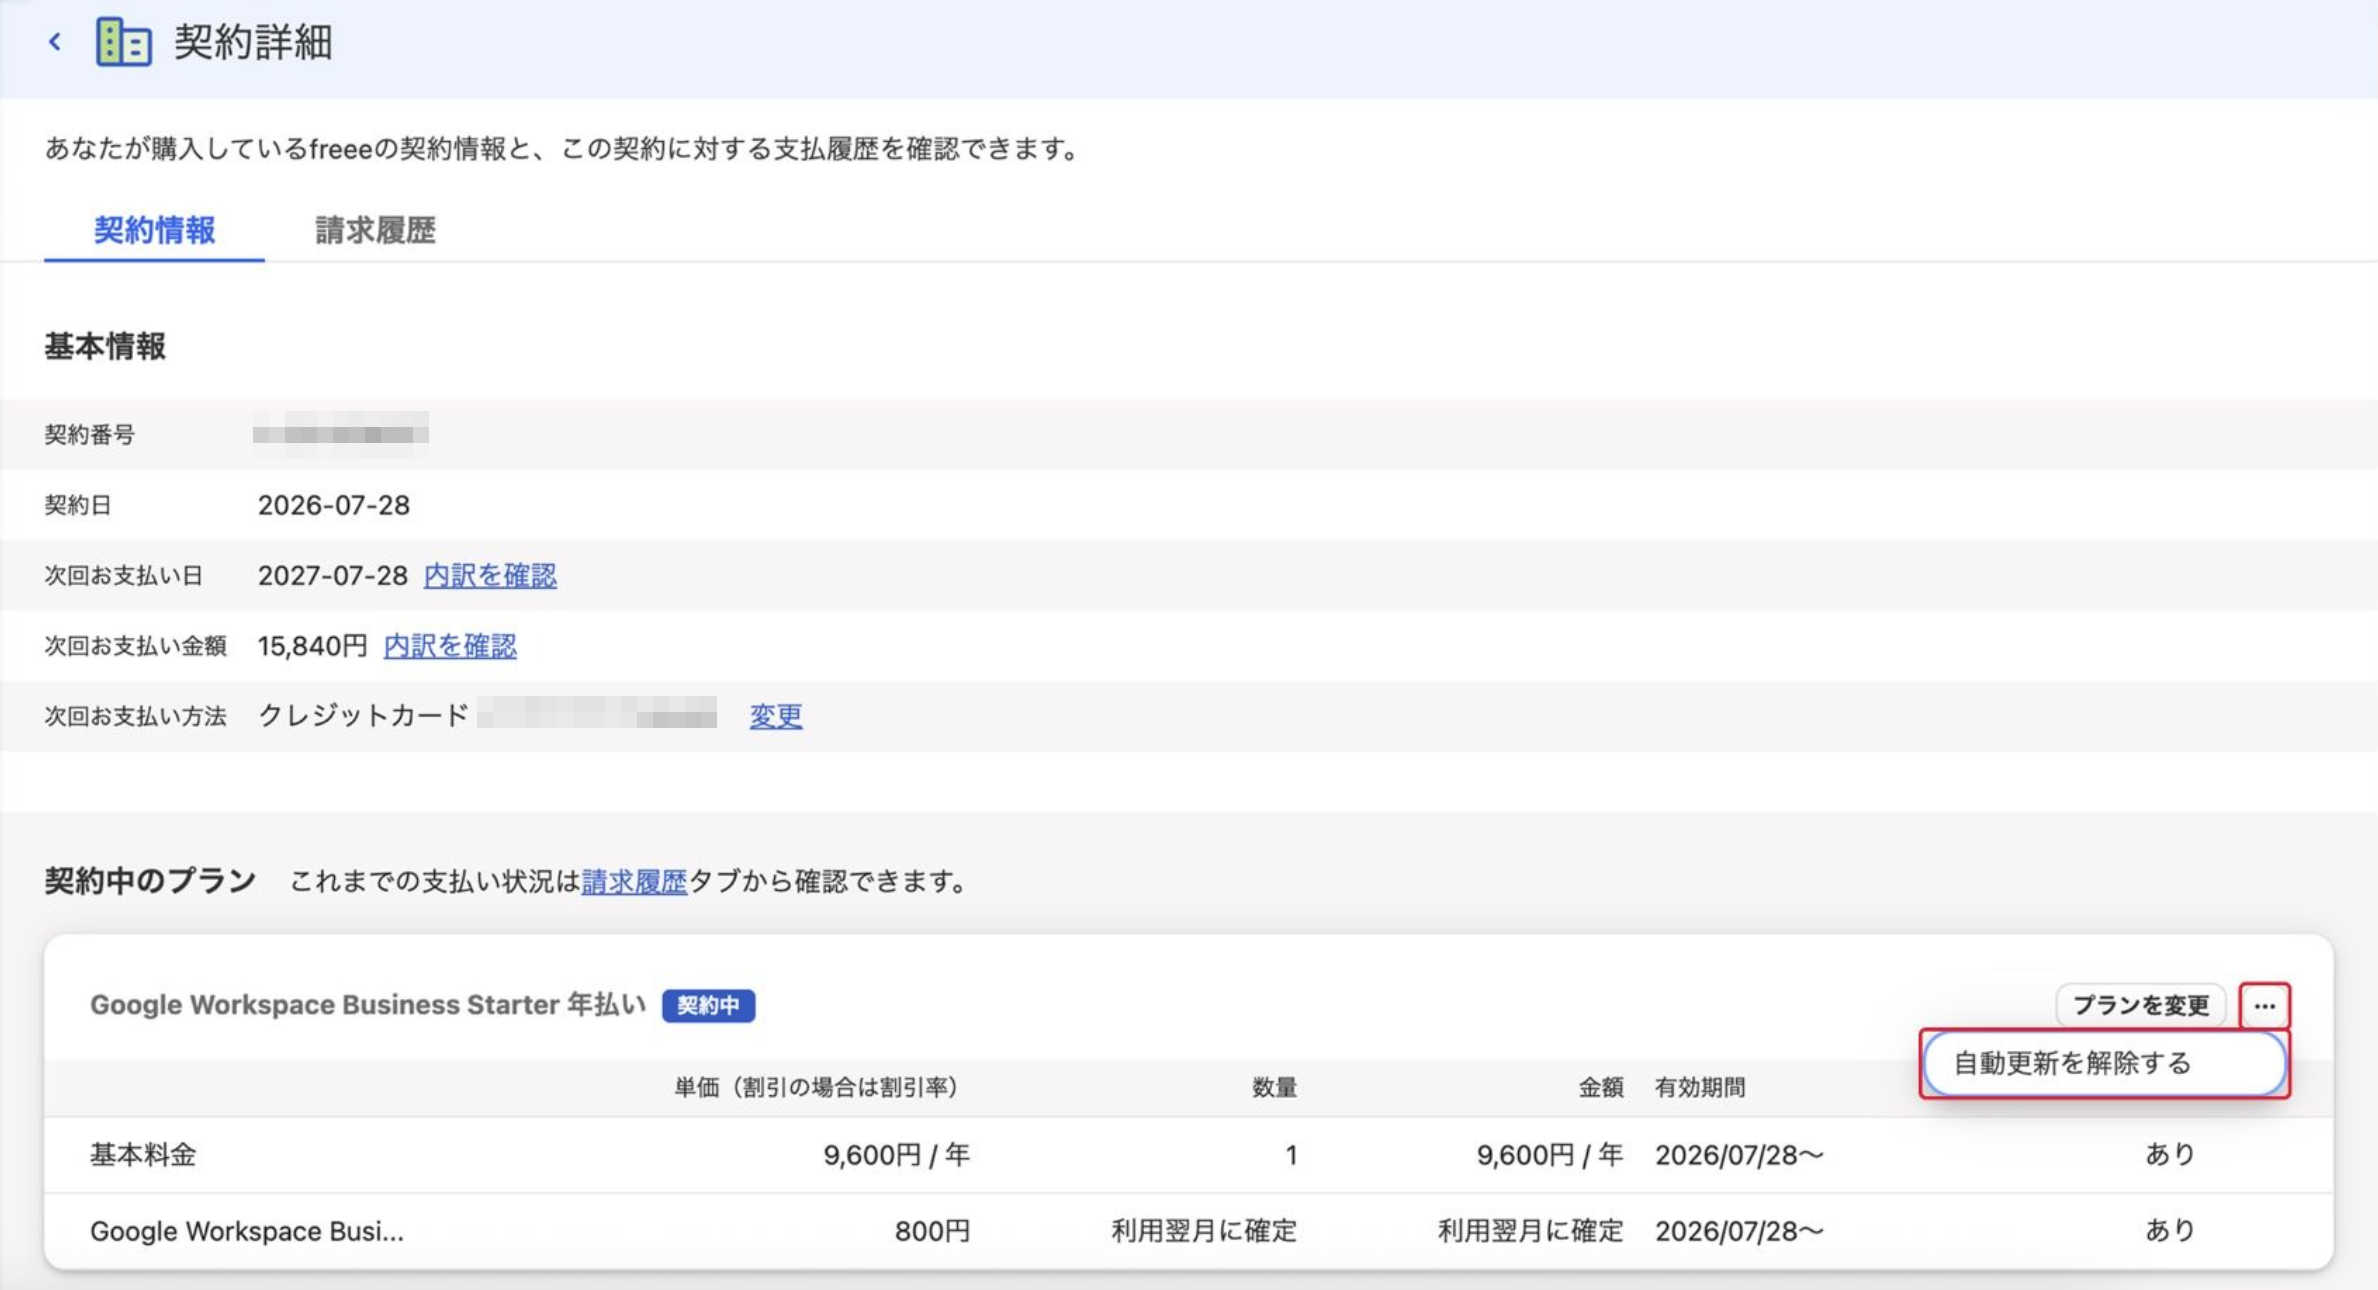Image resolution: width=2378 pixels, height=1290 pixels.
Task: Click the 15,840円 payment amount
Action: tap(313, 646)
